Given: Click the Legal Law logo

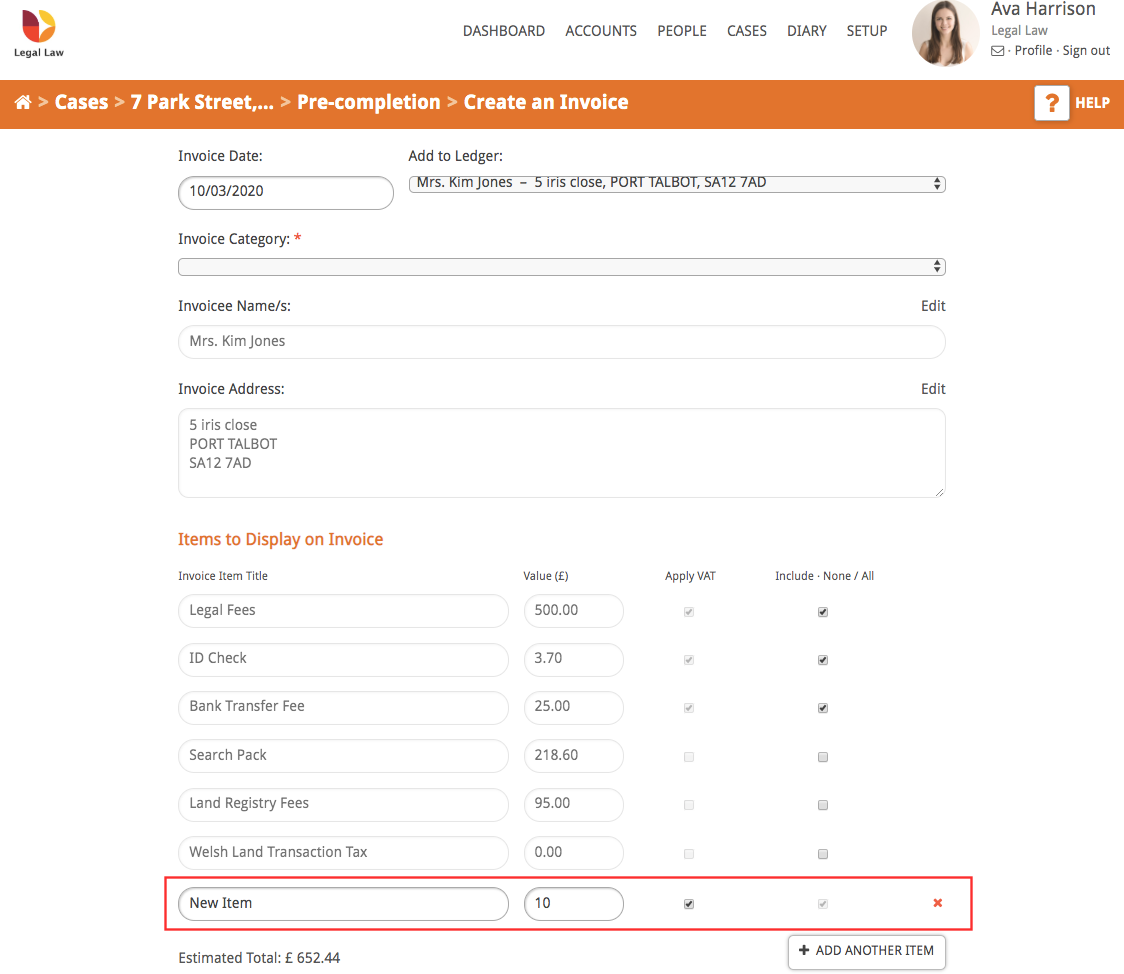Looking at the screenshot, I should (38, 36).
